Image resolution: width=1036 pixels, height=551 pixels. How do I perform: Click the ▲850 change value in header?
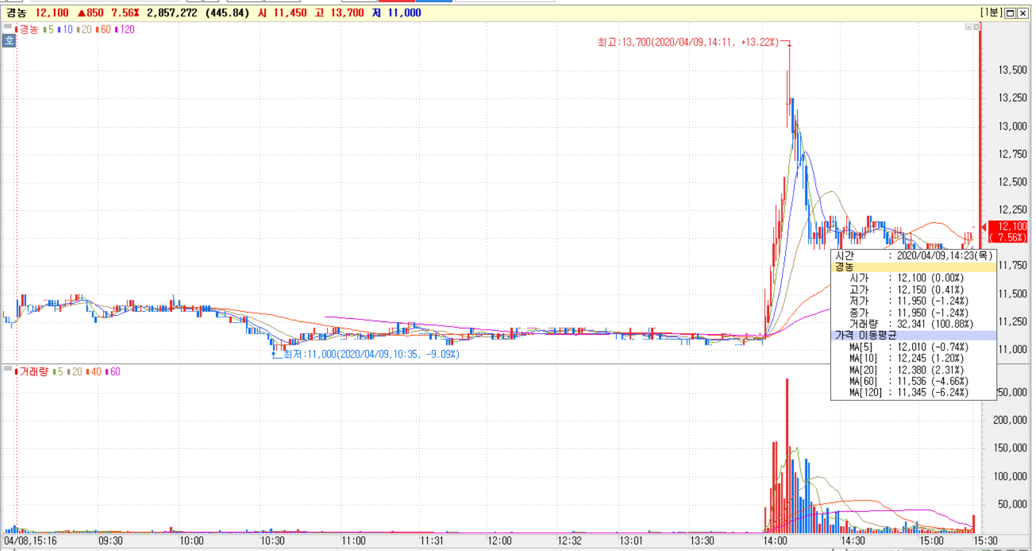(90, 13)
